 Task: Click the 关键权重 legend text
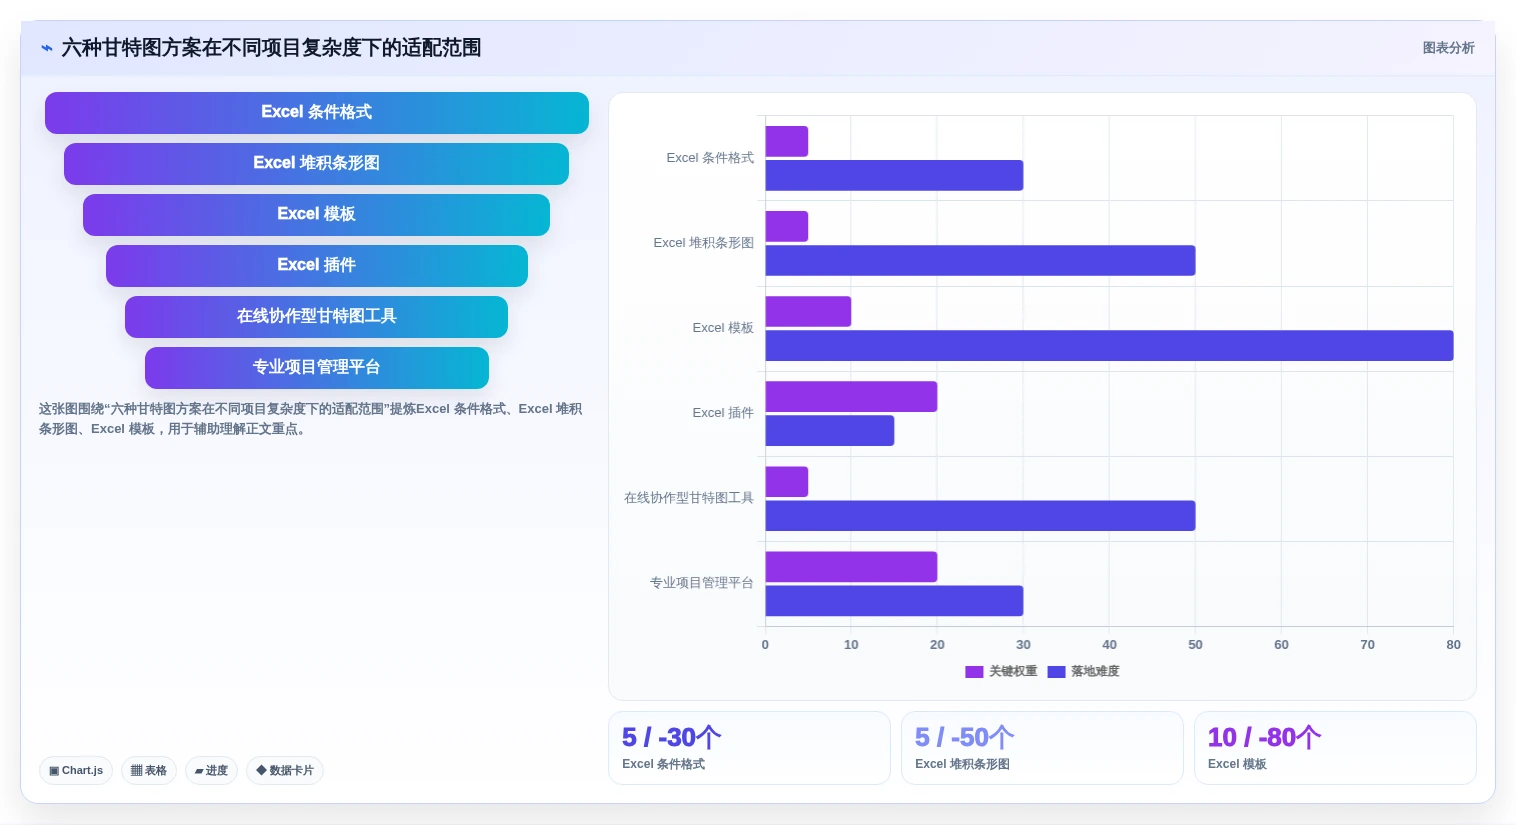[x=1013, y=672]
